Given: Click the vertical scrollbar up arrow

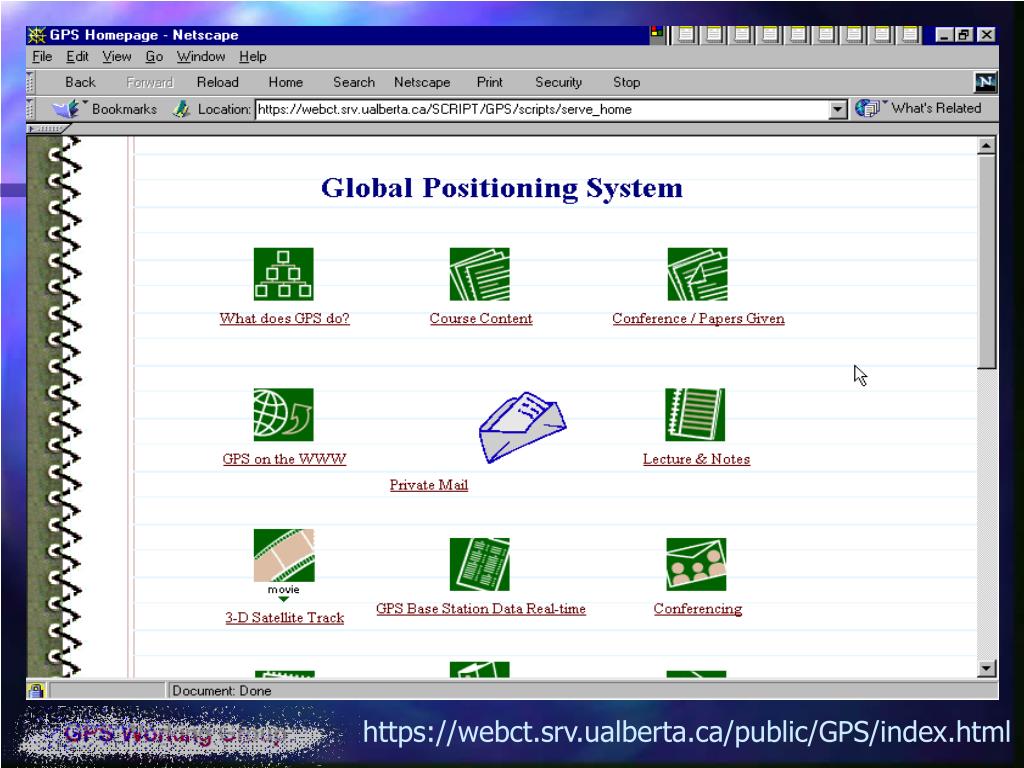Looking at the screenshot, I should point(986,145).
